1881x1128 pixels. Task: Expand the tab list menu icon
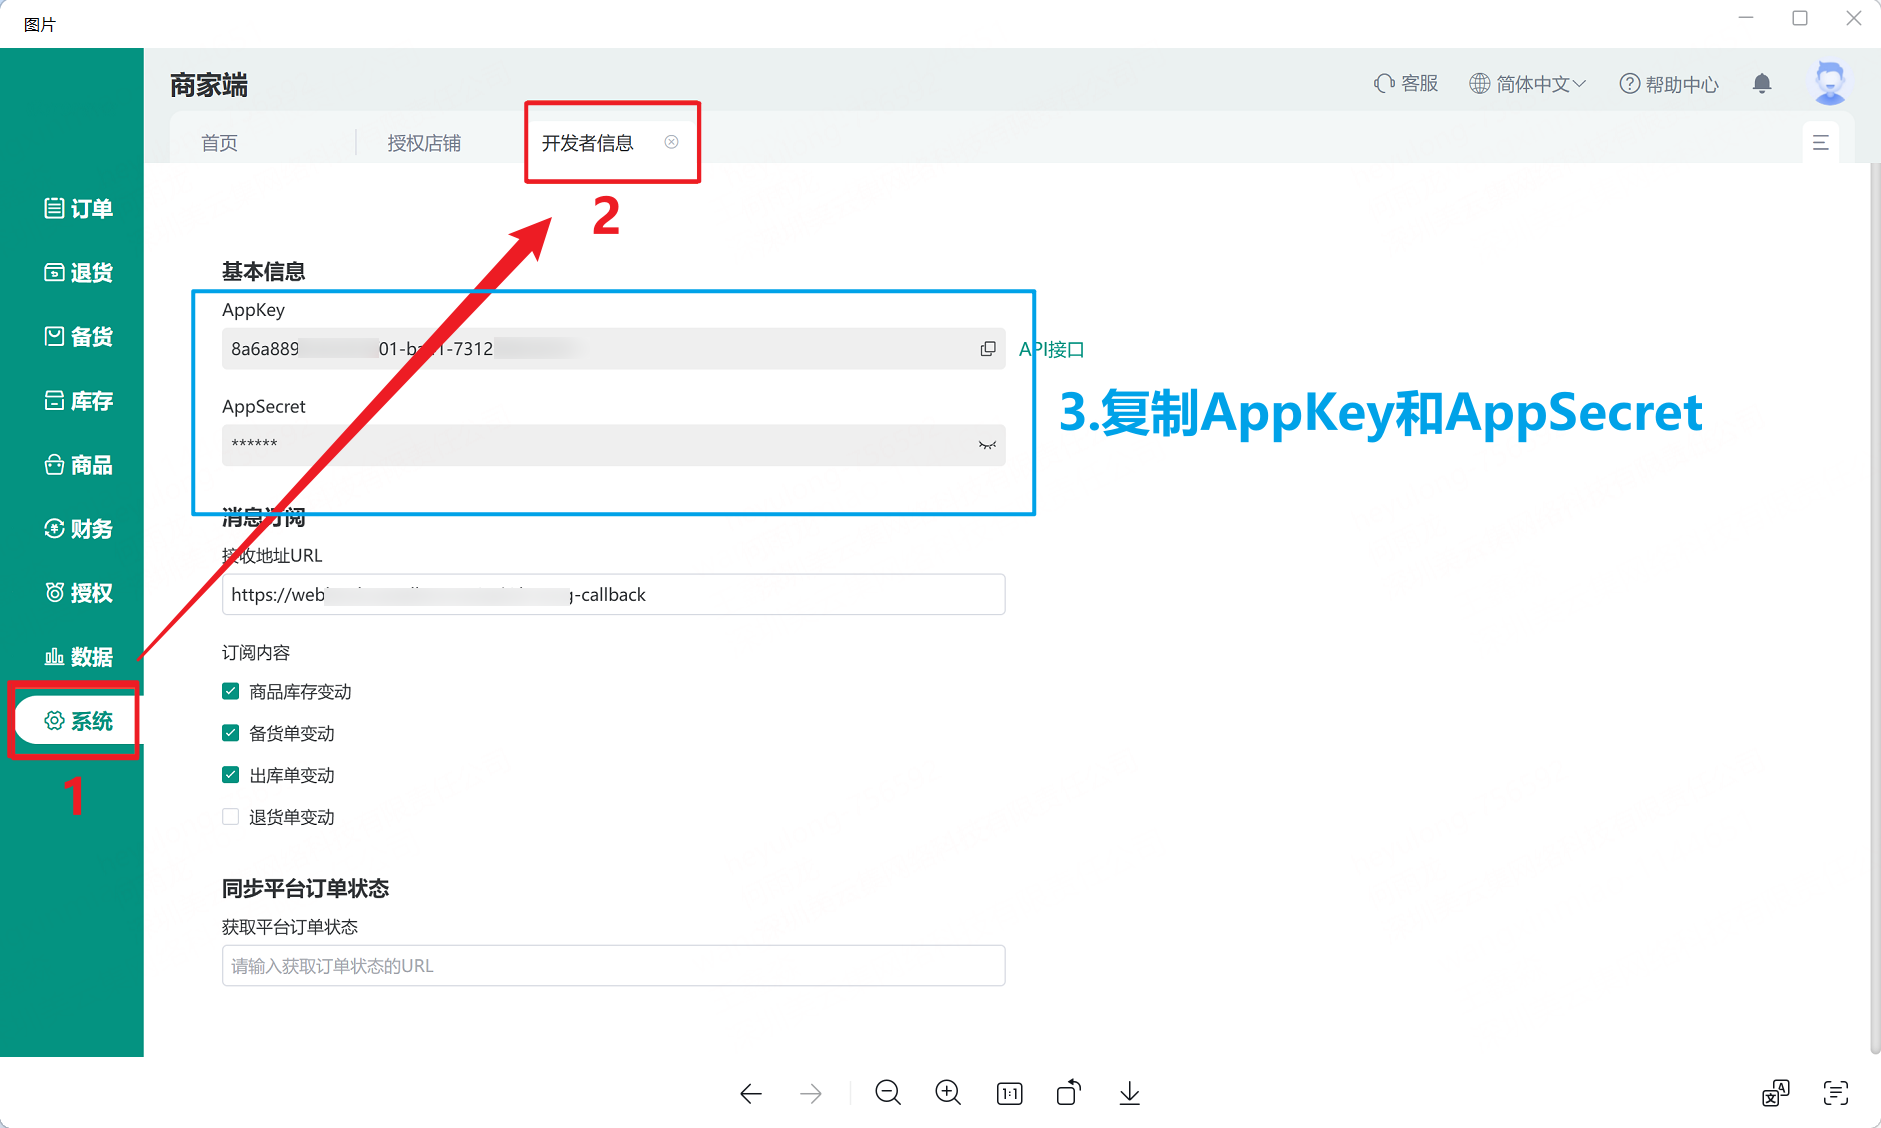point(1820,143)
